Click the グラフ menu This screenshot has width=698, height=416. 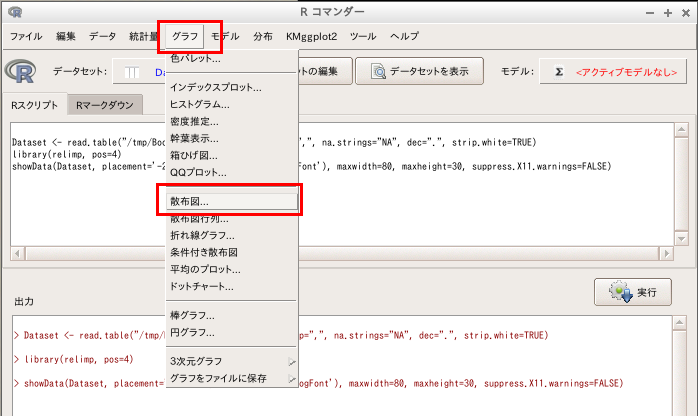(x=185, y=36)
